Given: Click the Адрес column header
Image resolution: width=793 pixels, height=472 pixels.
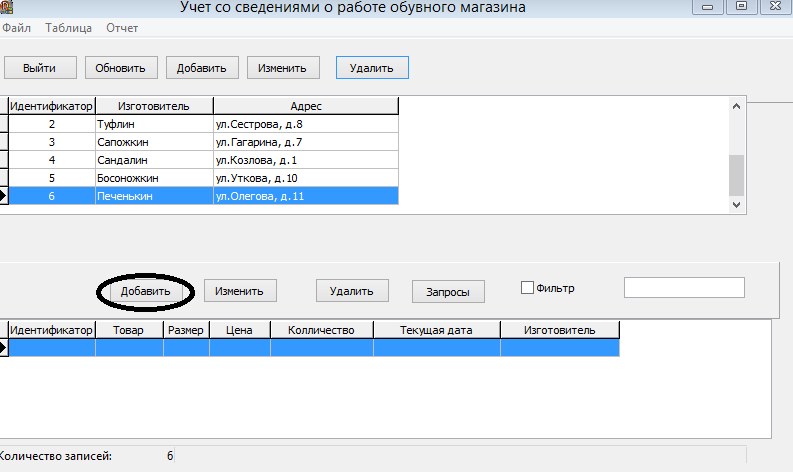Looking at the screenshot, I should click(306, 106).
